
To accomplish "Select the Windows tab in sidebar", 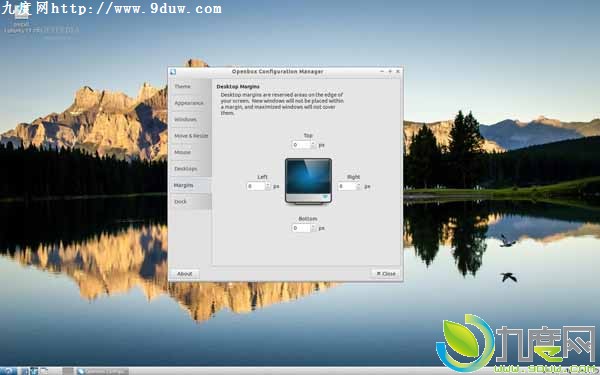I will 190,119.
